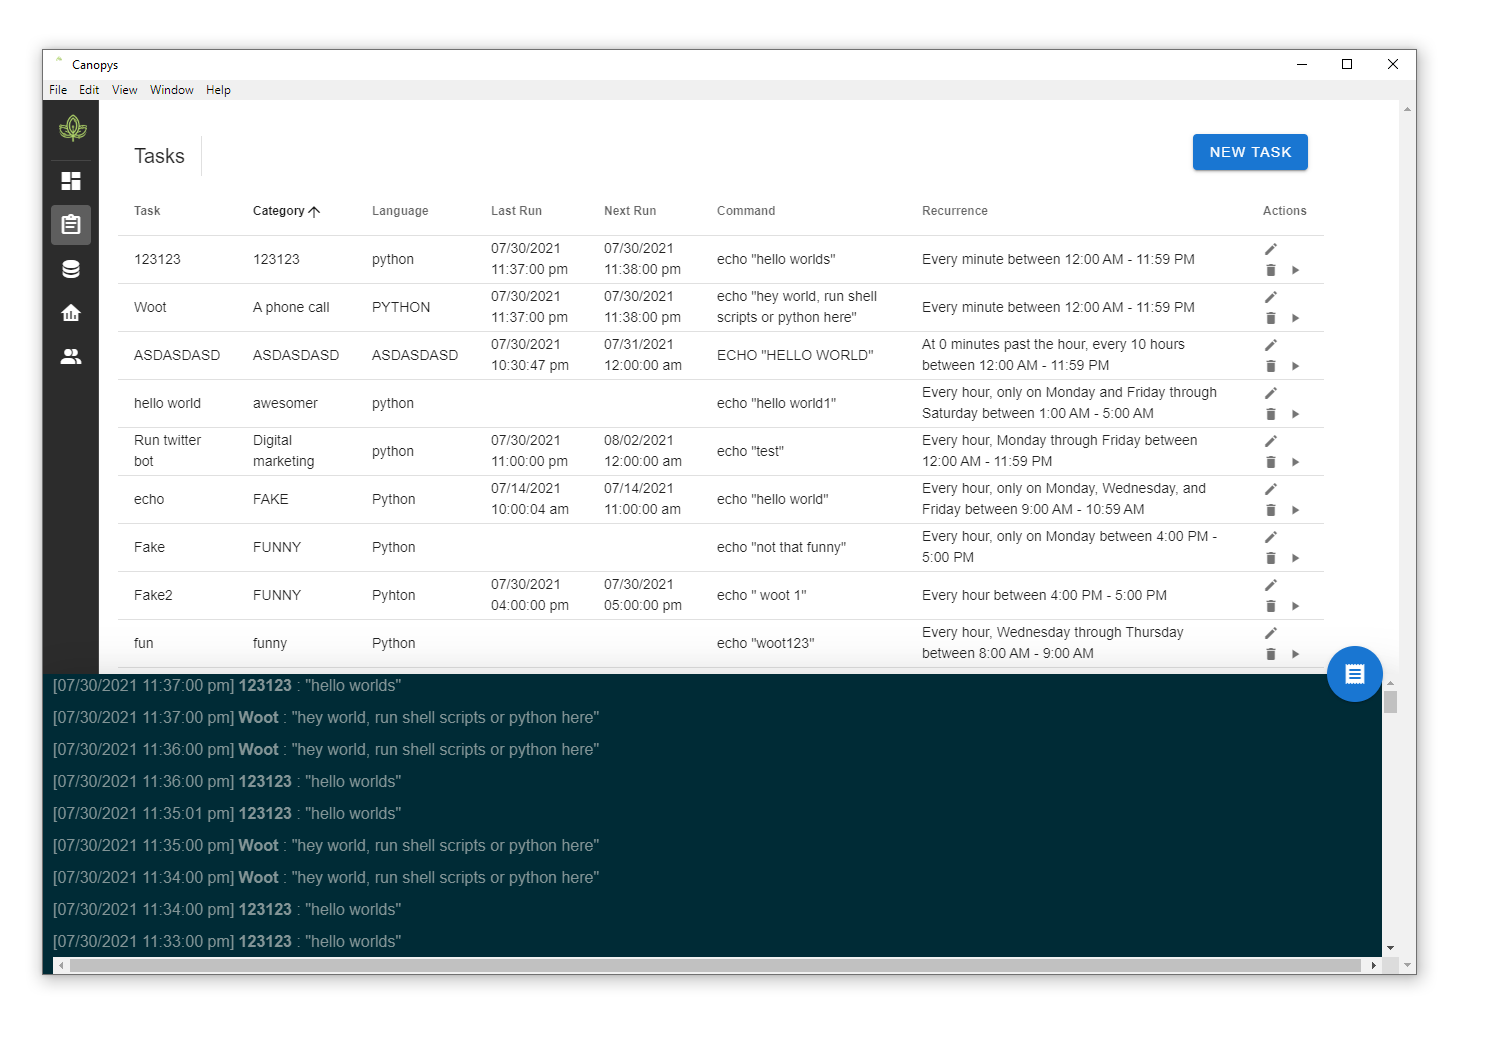Edit the Fake2 task
1495x1043 pixels.
[1271, 585]
